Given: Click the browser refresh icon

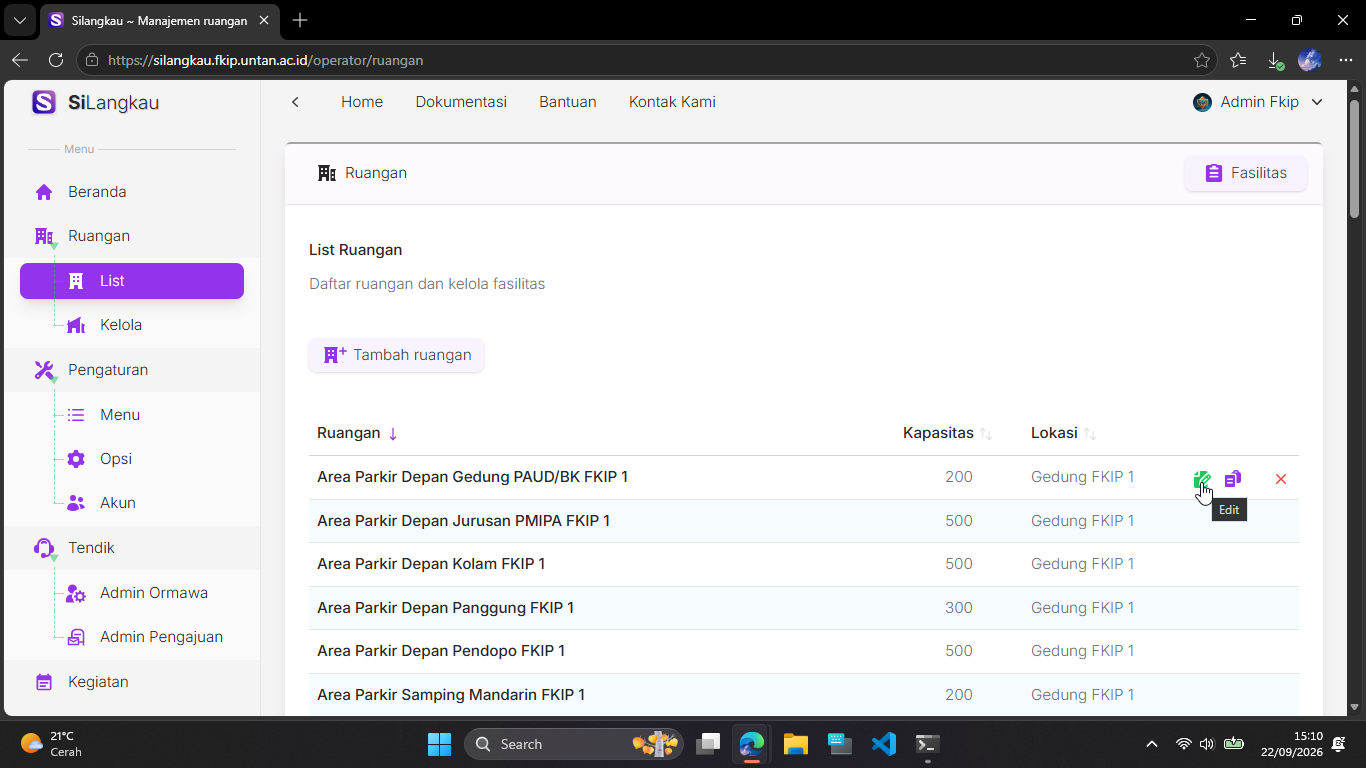Looking at the screenshot, I should 56,60.
